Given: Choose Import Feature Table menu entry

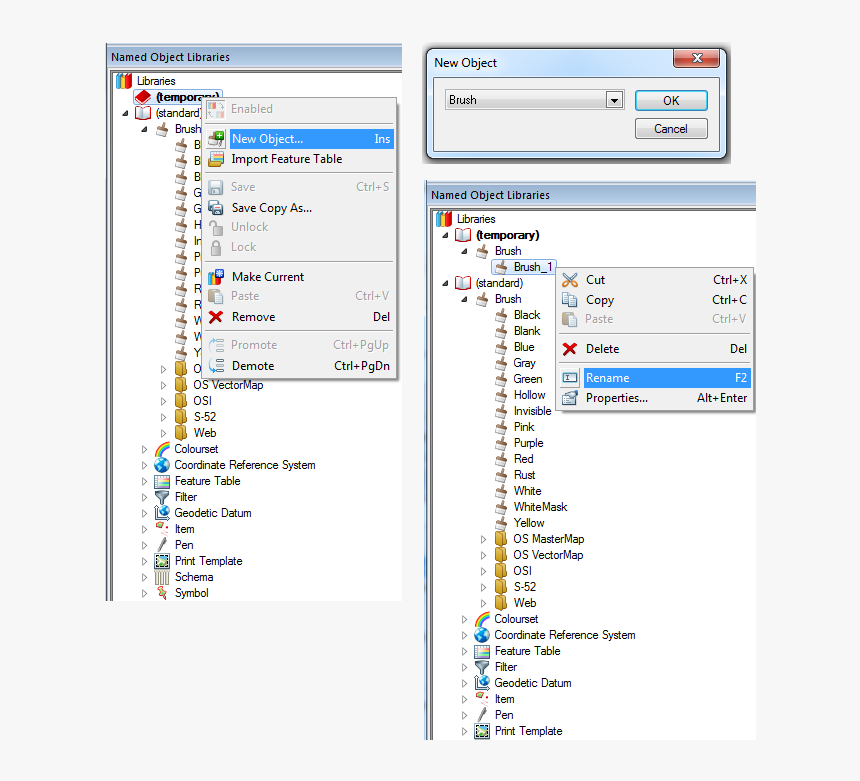Looking at the screenshot, I should (300, 159).
